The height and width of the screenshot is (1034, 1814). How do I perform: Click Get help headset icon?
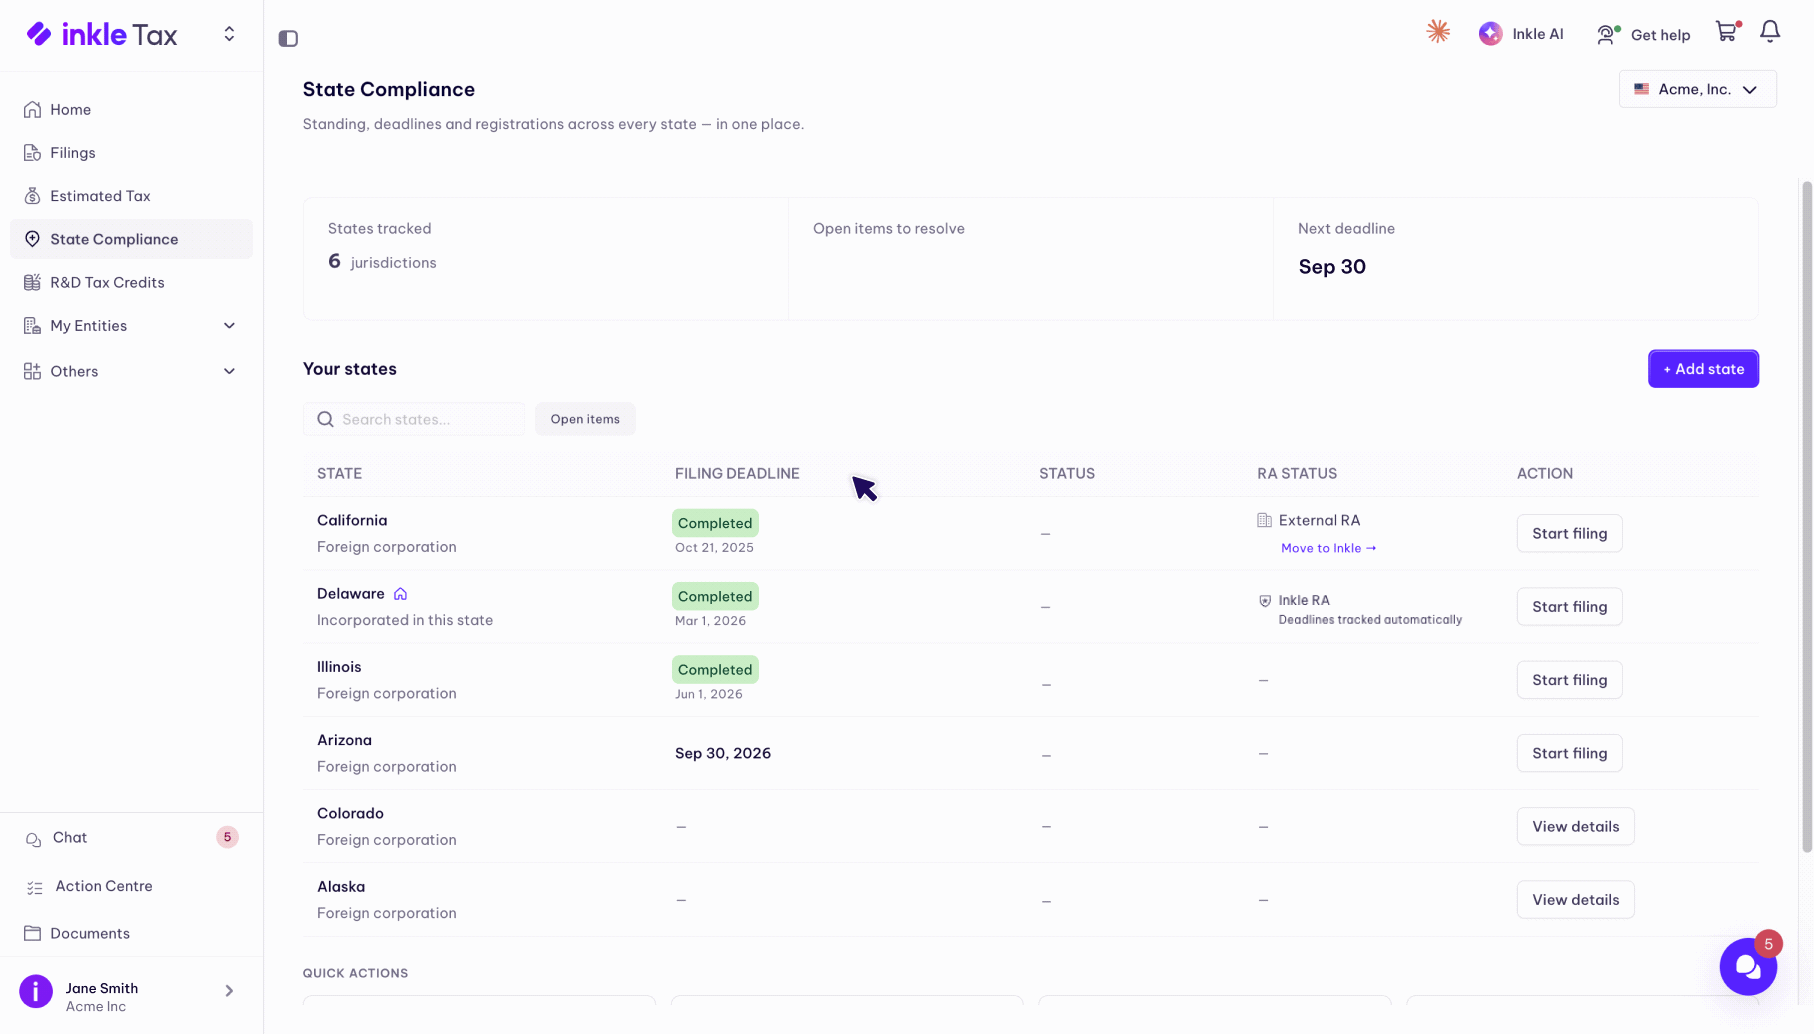pyautogui.click(x=1606, y=35)
